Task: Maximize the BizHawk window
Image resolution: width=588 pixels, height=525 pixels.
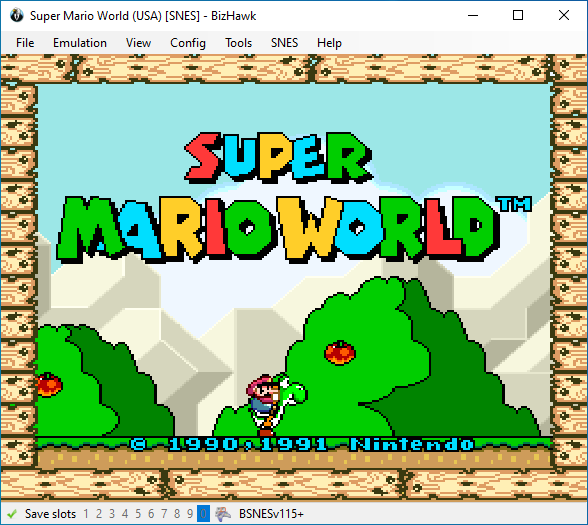Action: [x=518, y=15]
